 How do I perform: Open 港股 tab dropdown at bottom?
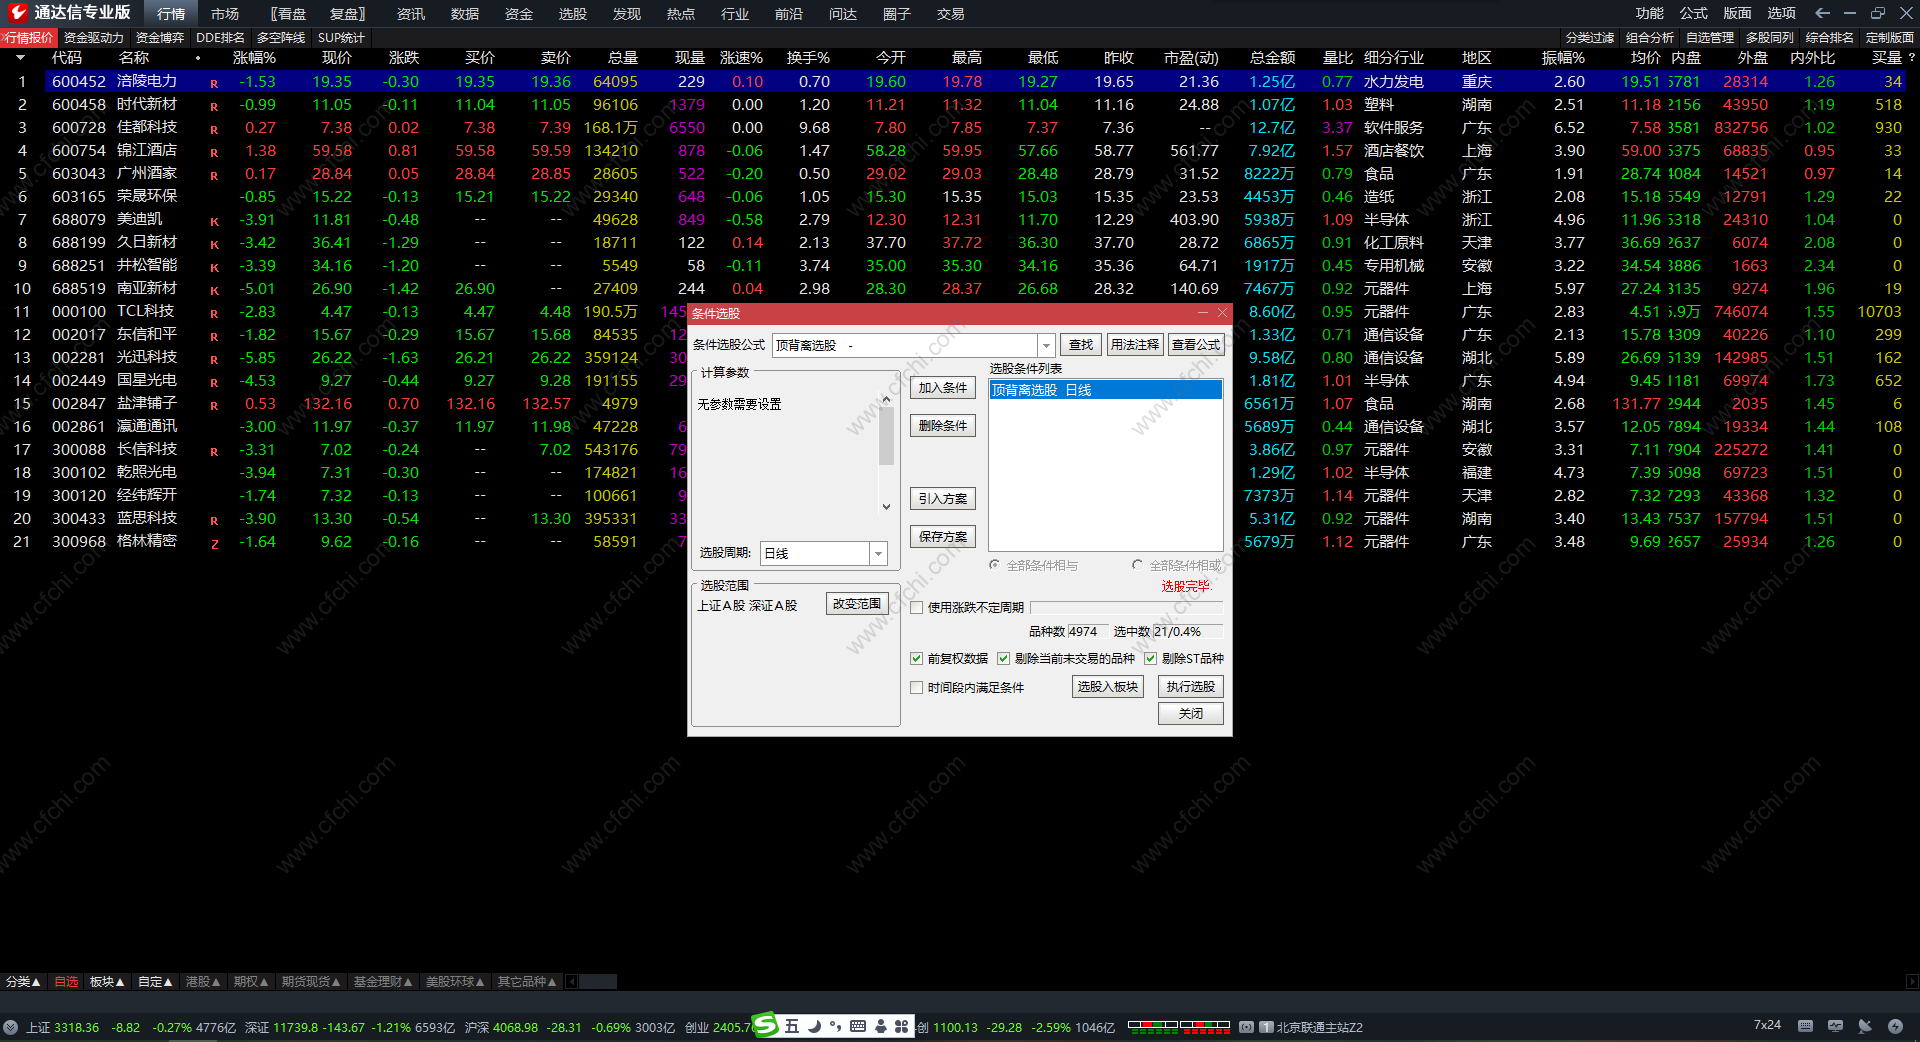tap(203, 982)
